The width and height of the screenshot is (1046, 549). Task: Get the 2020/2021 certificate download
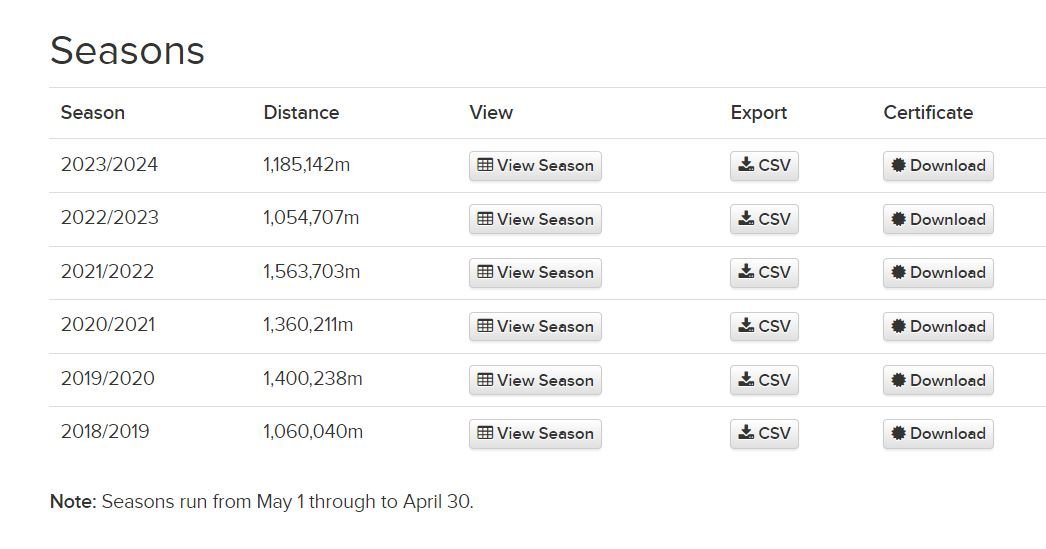(x=938, y=327)
